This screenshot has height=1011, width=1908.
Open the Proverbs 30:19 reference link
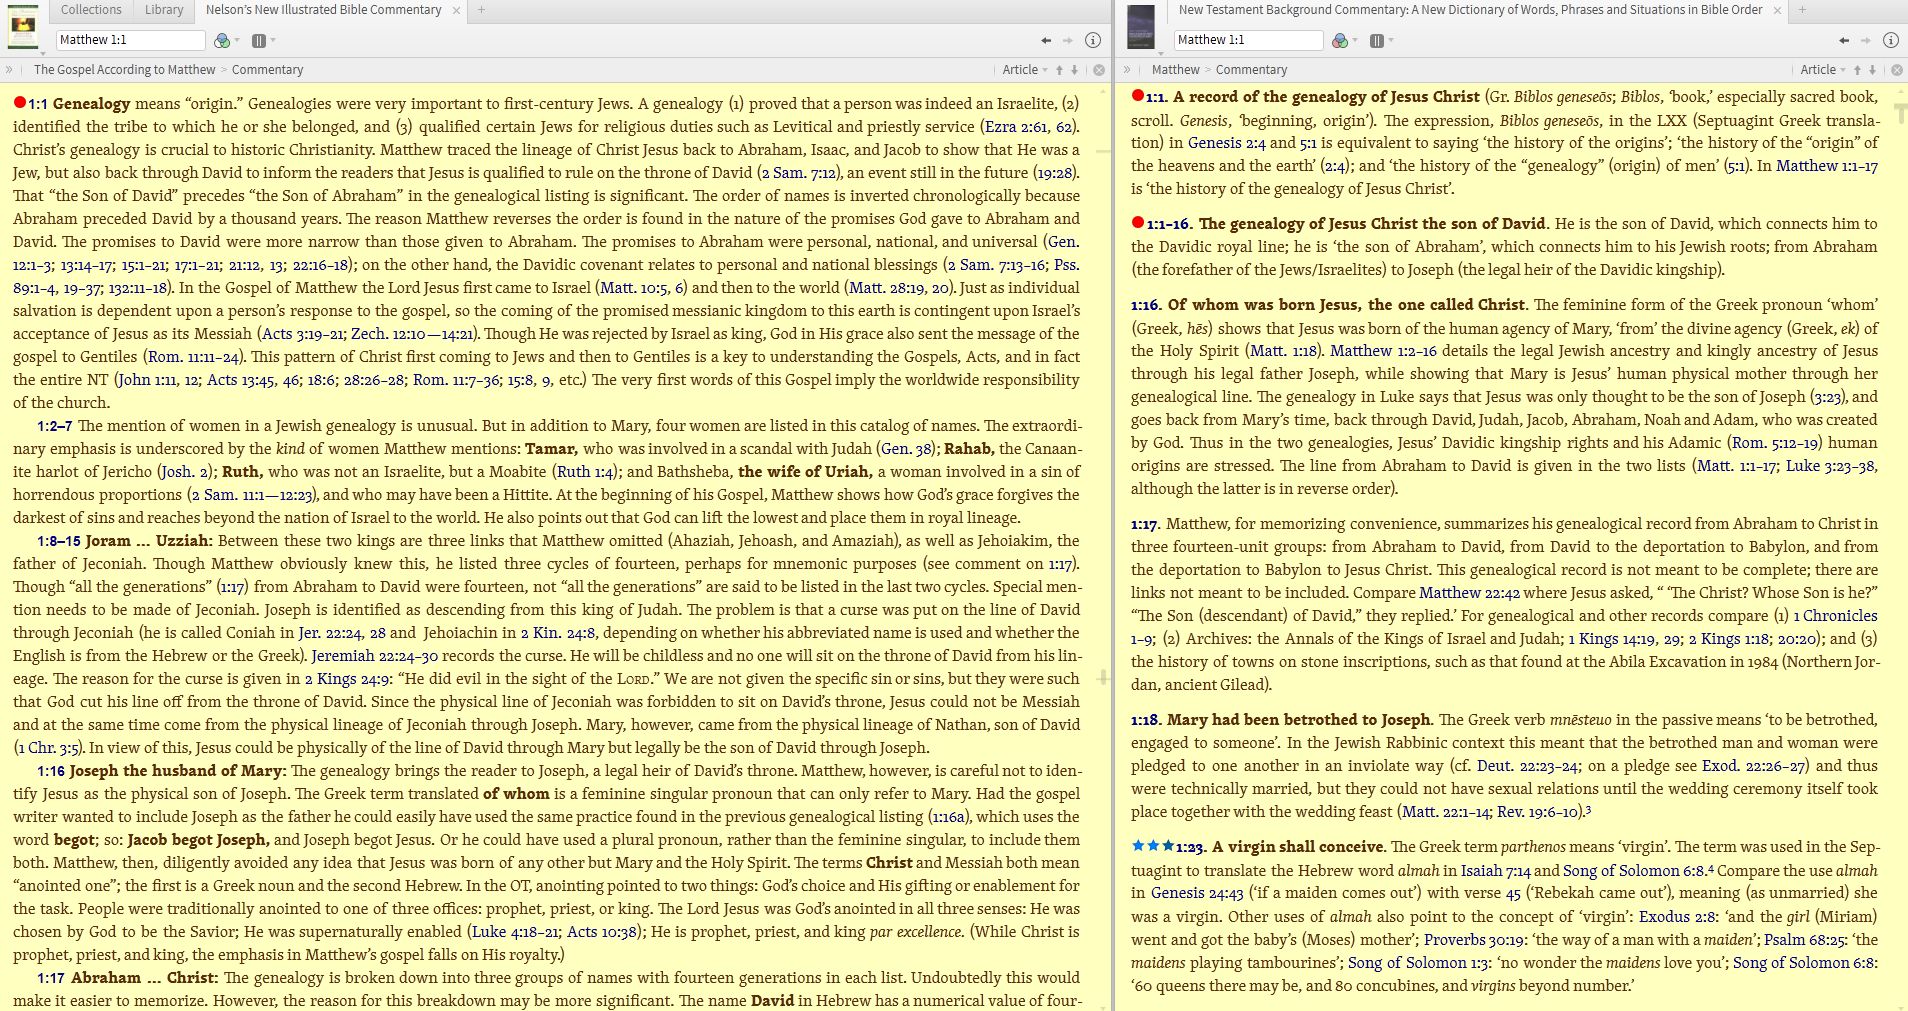click(1475, 940)
